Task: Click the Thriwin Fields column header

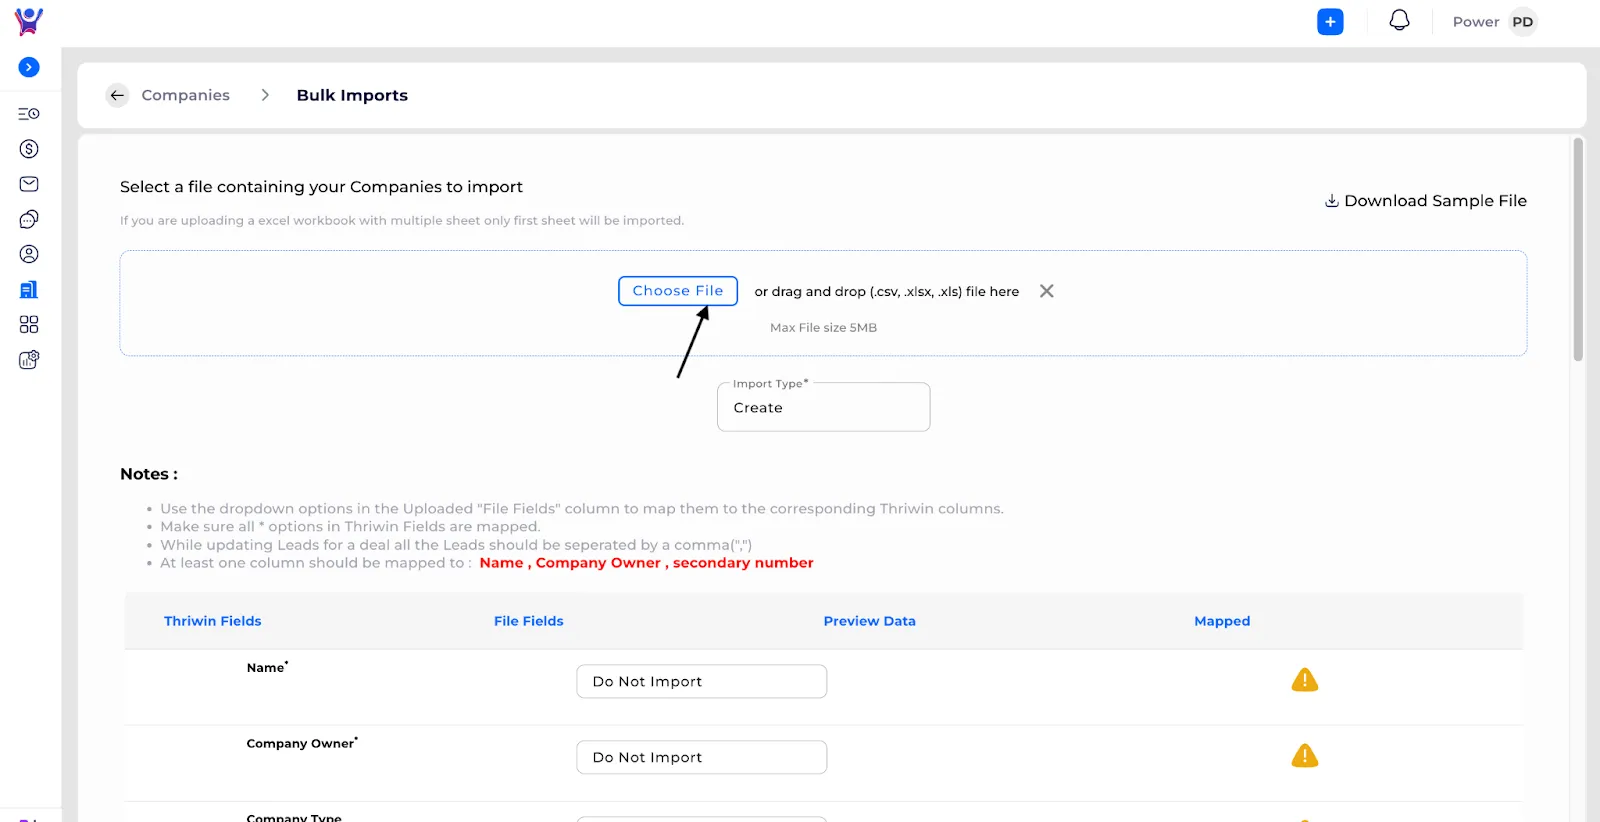Action: (x=213, y=621)
